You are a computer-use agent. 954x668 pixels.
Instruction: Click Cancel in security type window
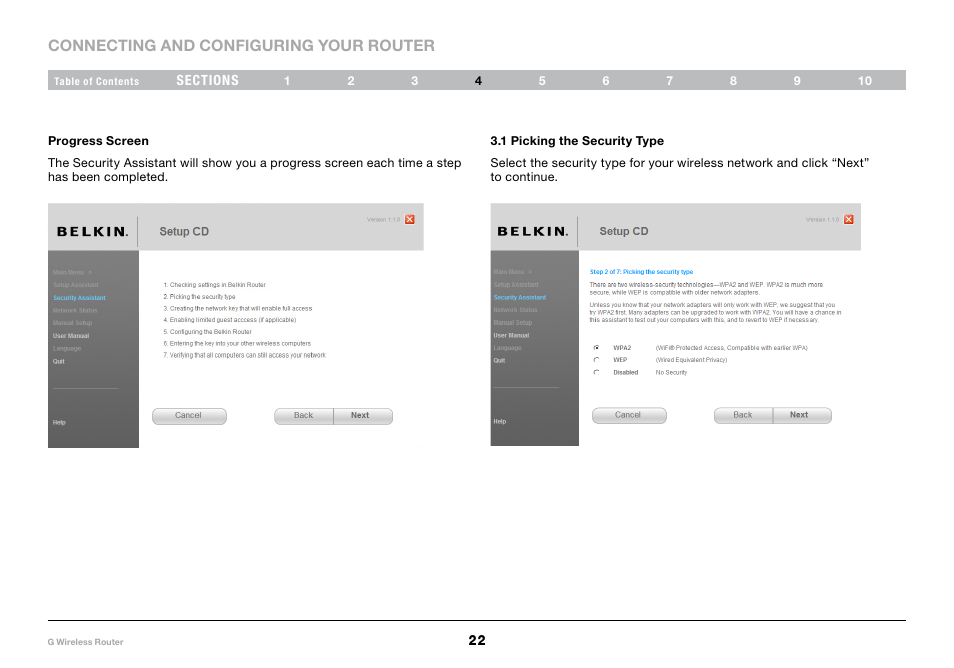(629, 415)
